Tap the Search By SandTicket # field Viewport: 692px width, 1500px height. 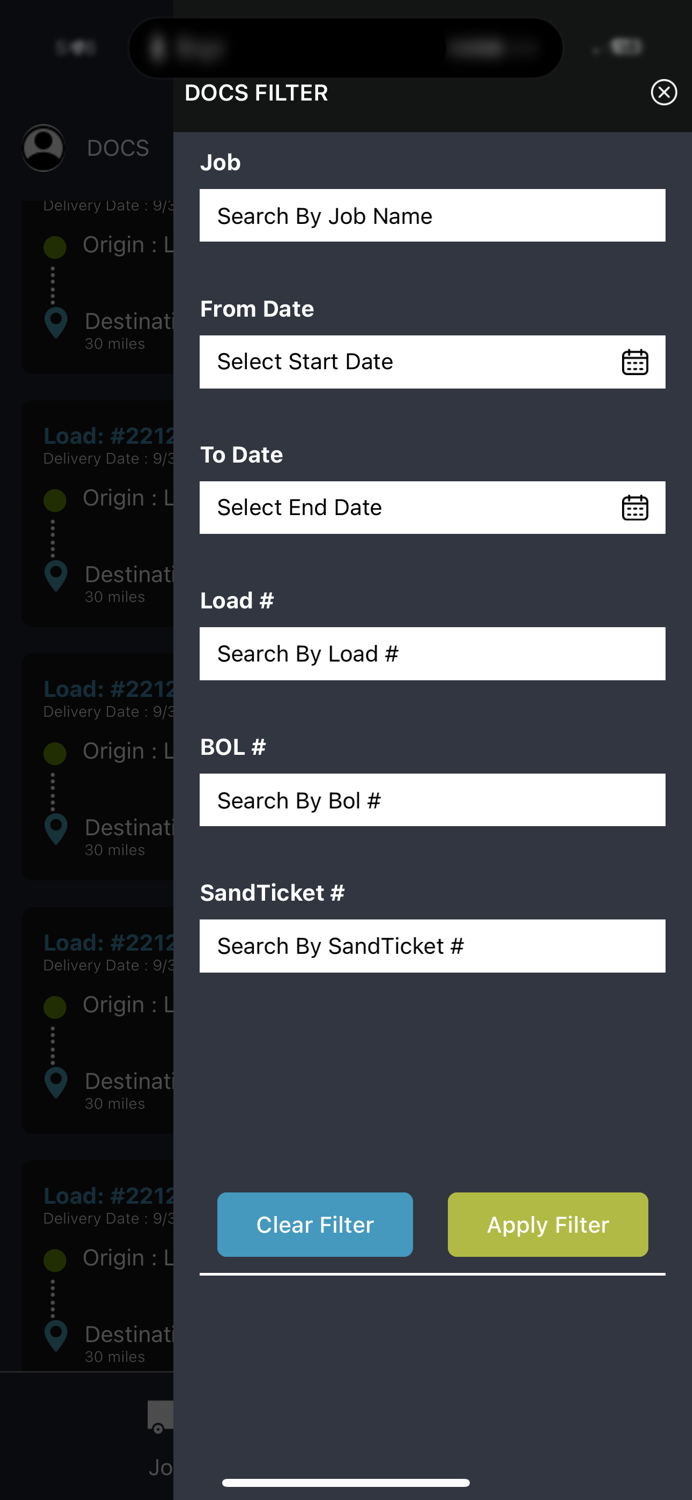click(432, 945)
